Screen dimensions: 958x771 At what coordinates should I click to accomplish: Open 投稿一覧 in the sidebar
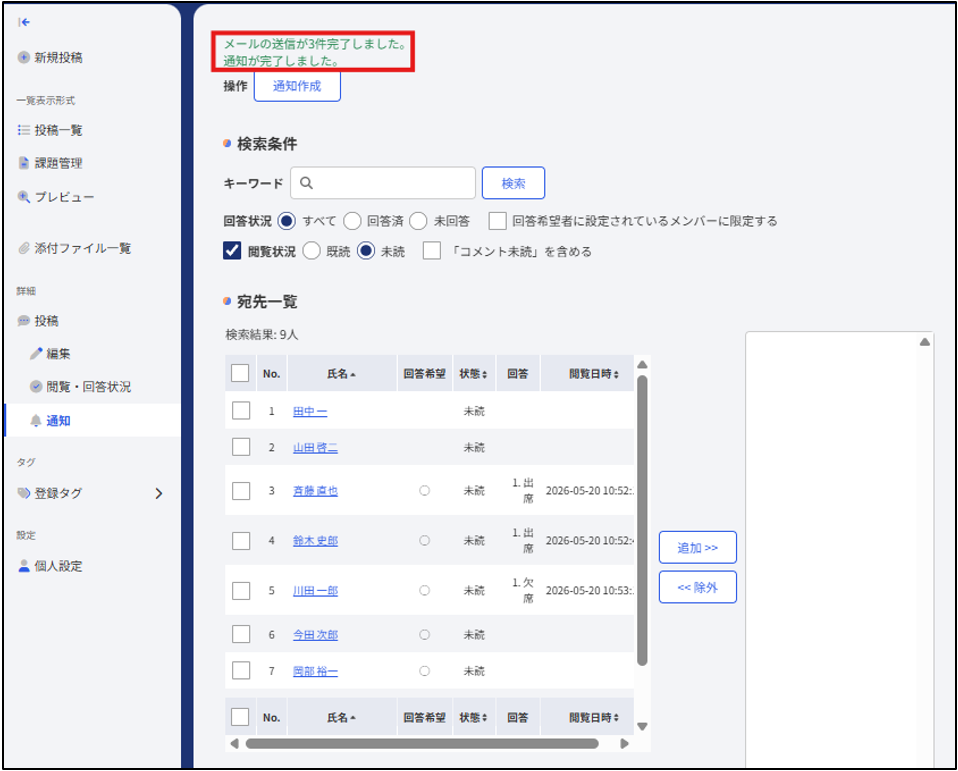pyautogui.click(x=59, y=130)
